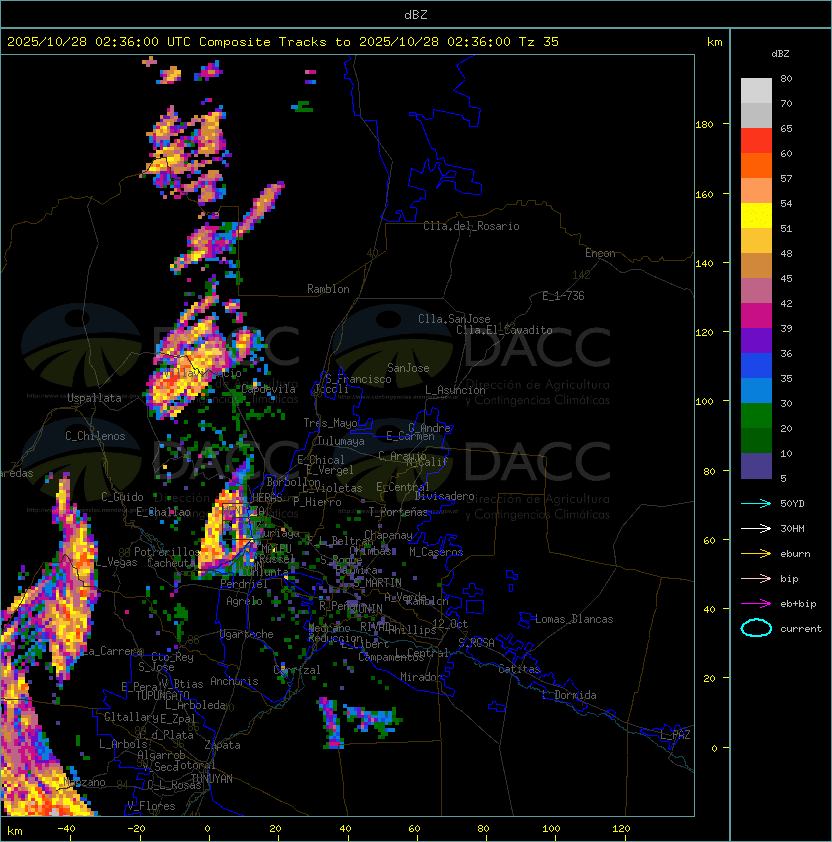Click the 'Lomas_Blancas' map label

[x=574, y=619]
